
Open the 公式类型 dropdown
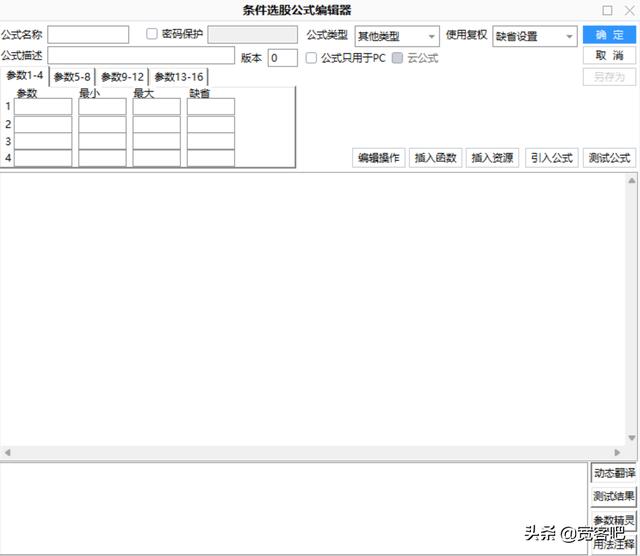397,37
